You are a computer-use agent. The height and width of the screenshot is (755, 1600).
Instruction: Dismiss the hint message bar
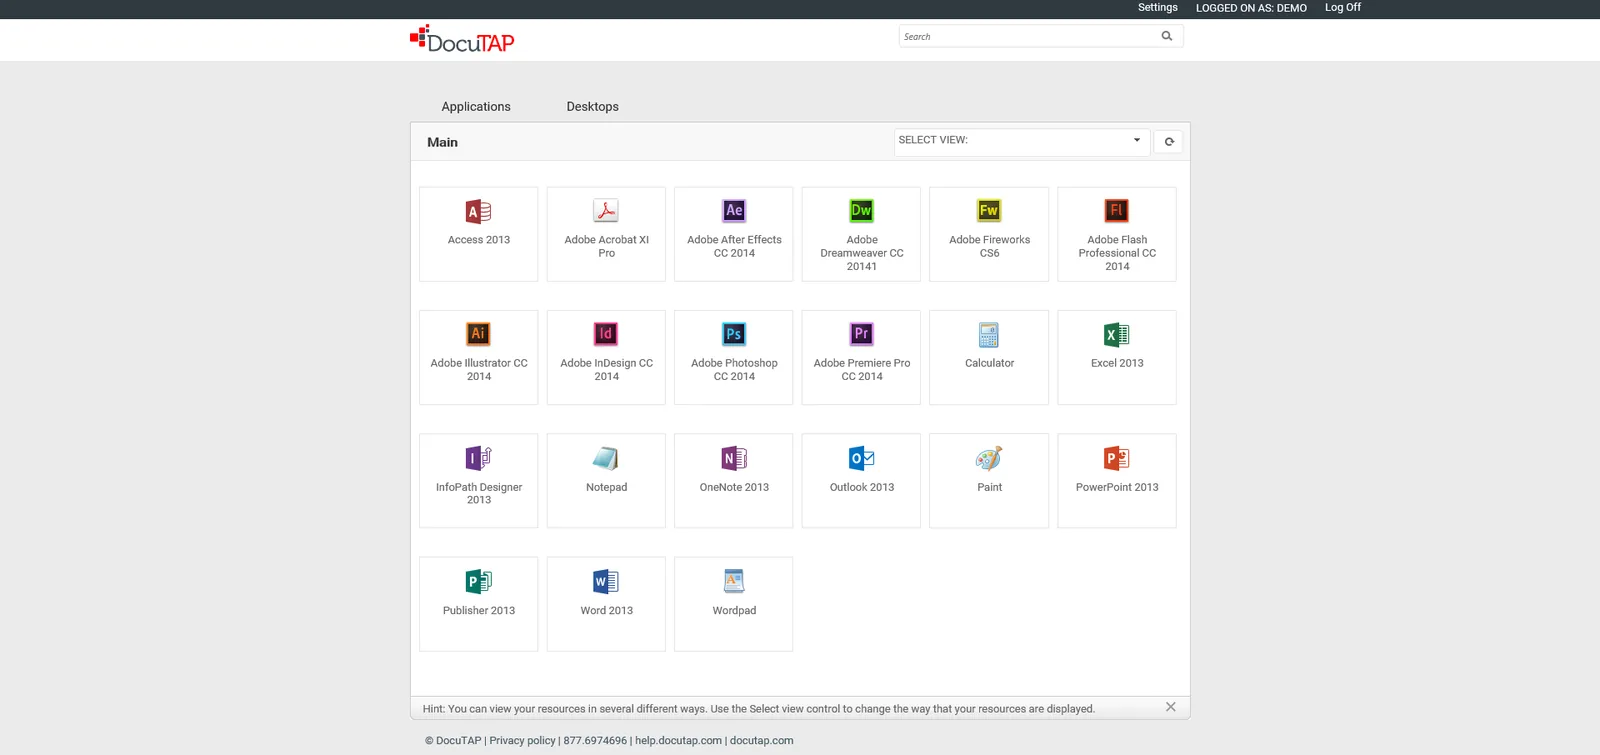pos(1171,707)
